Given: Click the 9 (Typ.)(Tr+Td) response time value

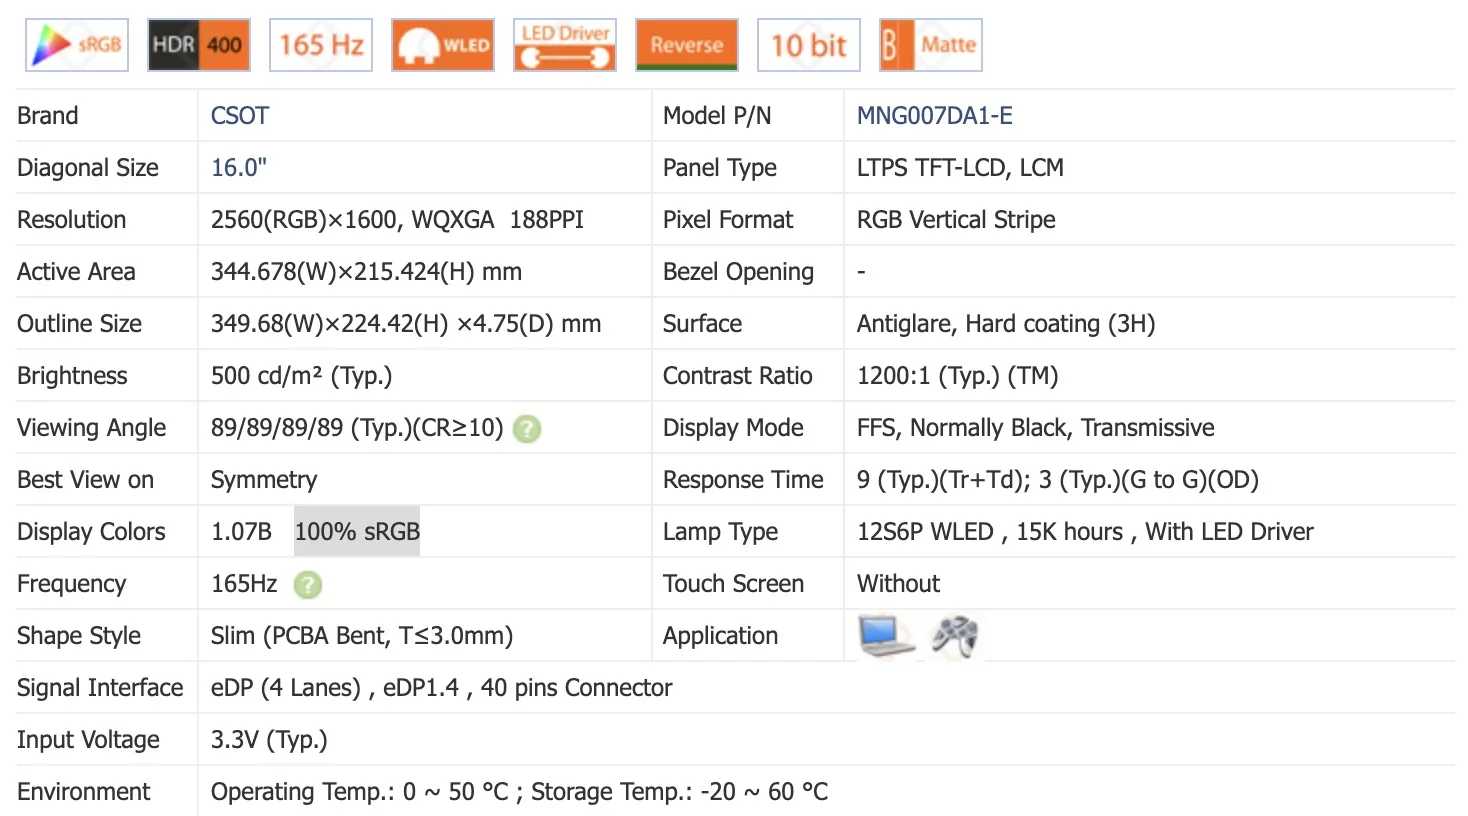Looking at the screenshot, I should click(x=1057, y=480).
